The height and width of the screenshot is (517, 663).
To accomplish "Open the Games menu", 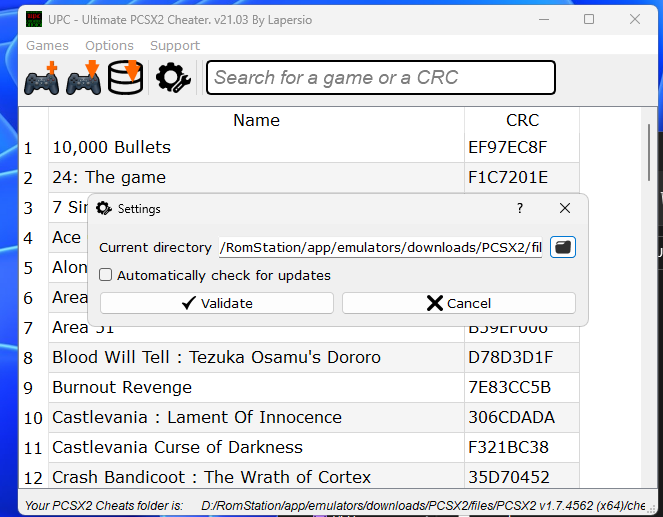I will (47, 45).
